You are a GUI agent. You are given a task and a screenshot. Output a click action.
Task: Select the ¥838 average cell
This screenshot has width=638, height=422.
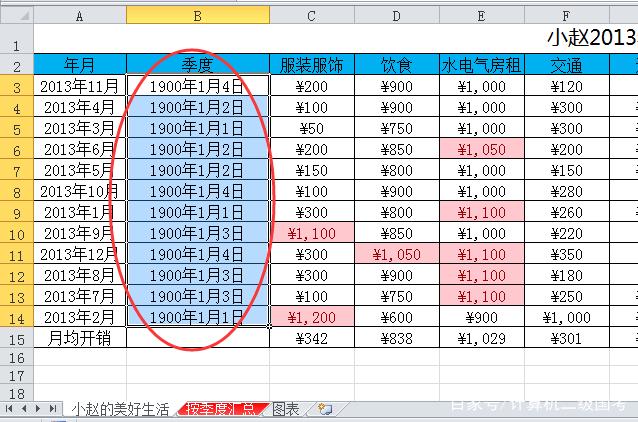[397, 337]
